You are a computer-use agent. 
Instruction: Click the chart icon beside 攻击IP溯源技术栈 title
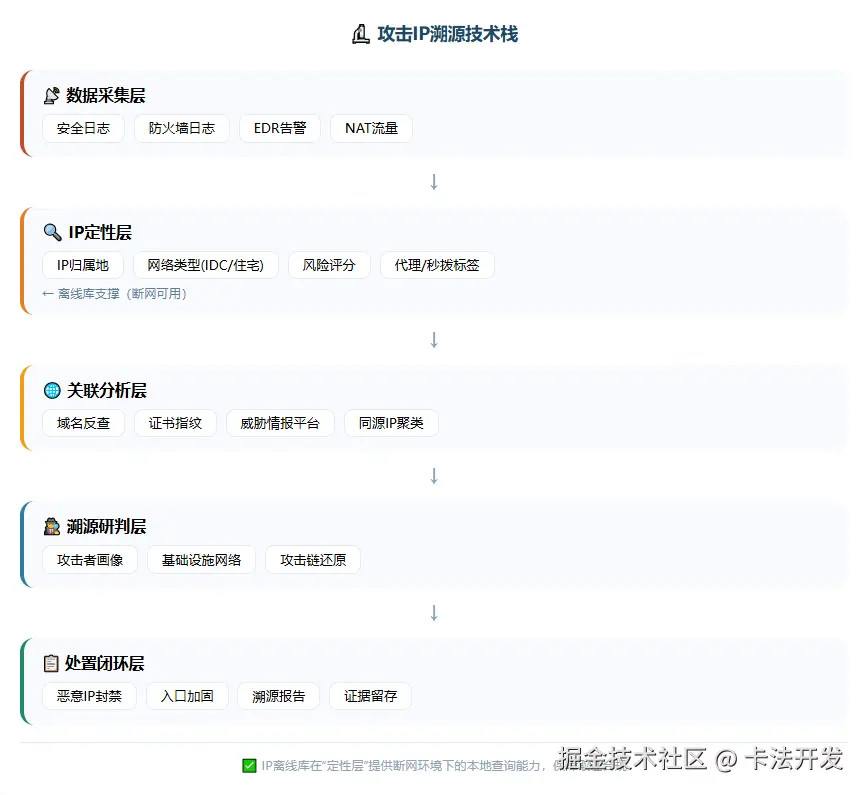(x=360, y=33)
